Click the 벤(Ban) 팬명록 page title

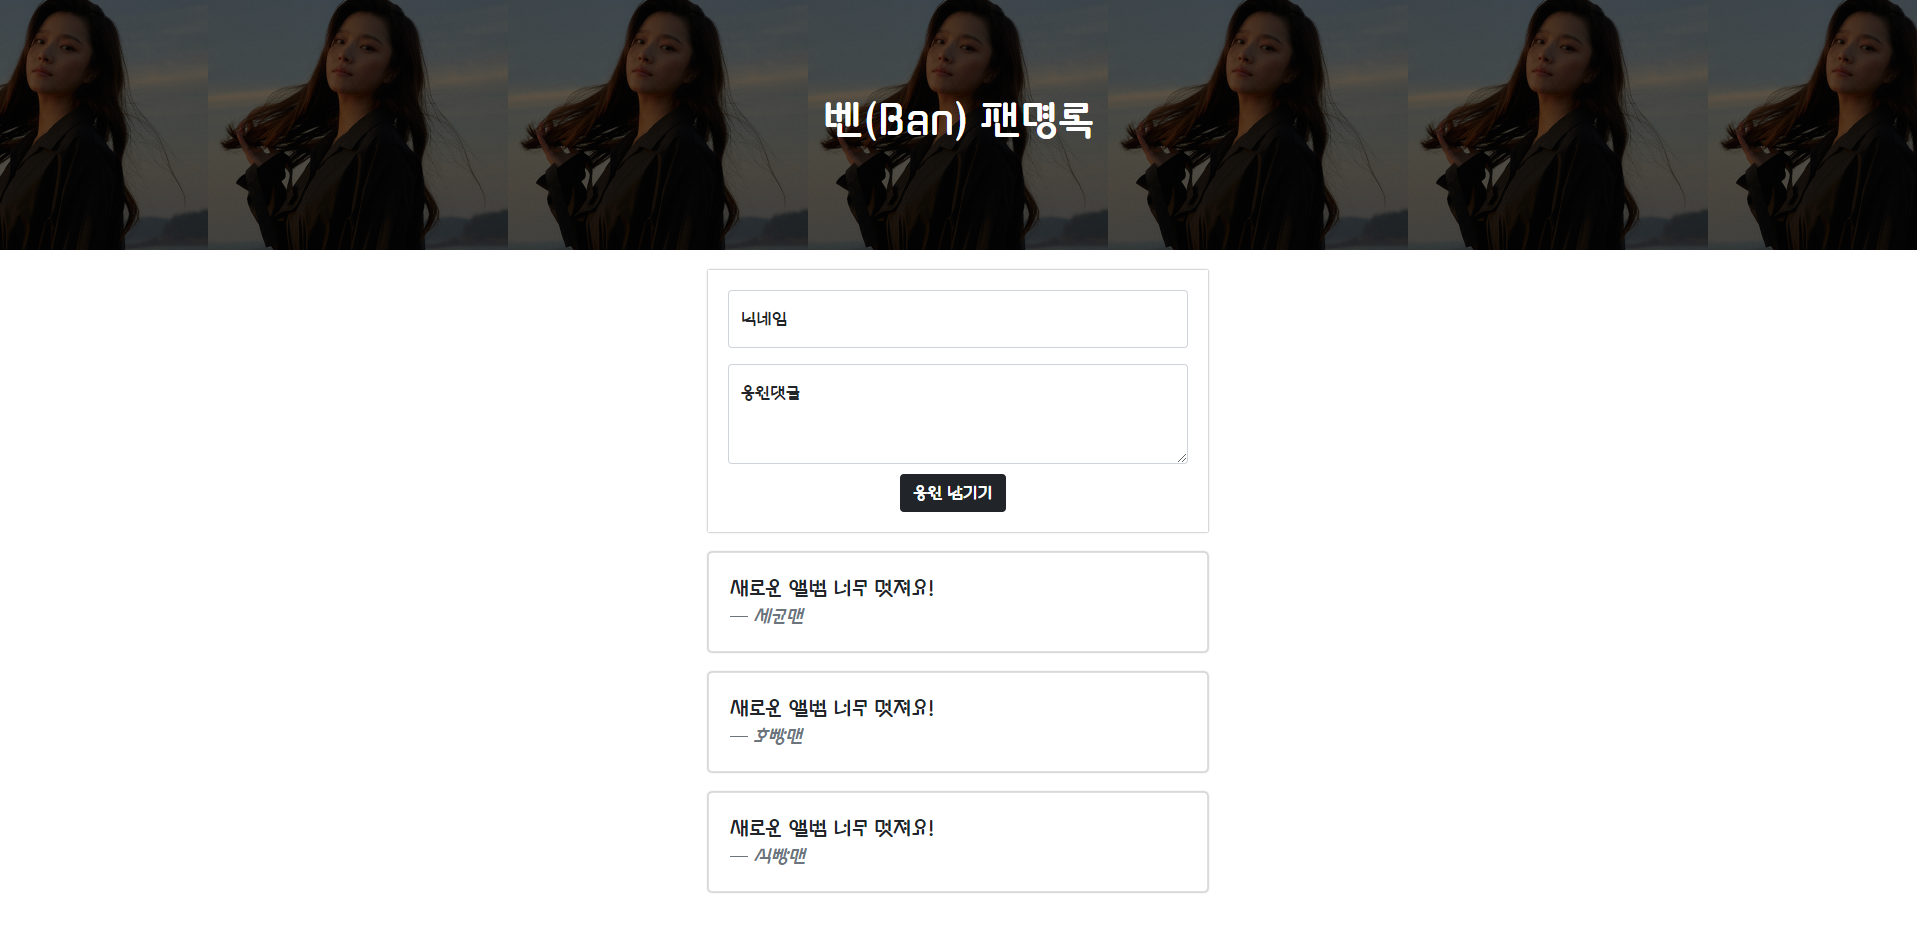958,120
